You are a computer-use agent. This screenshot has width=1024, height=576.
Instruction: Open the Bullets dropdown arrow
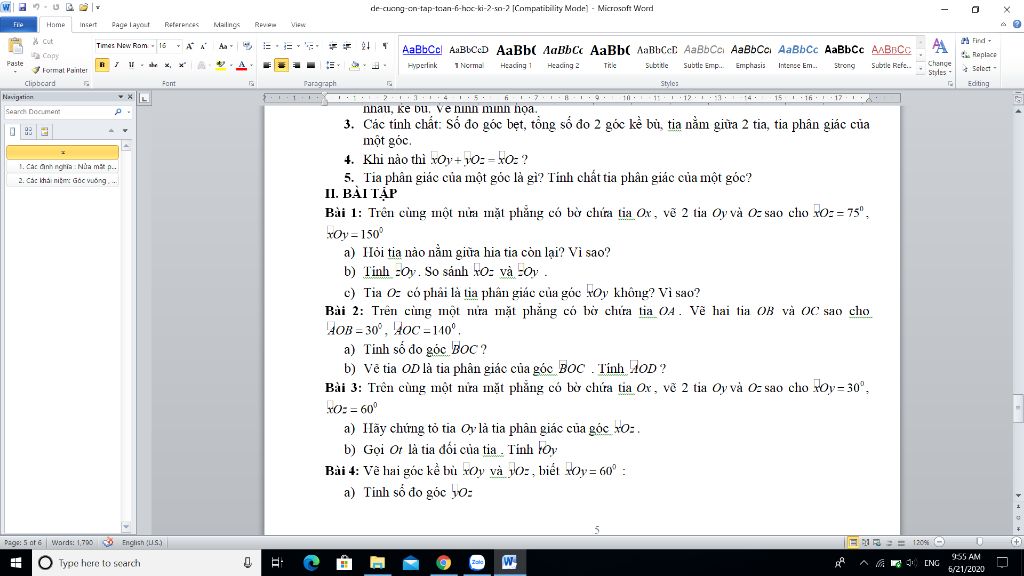tap(276, 46)
